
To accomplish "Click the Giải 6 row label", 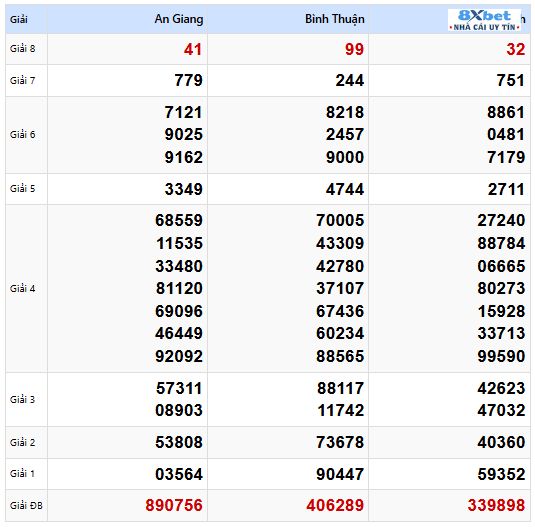I will pyautogui.click(x=23, y=134).
